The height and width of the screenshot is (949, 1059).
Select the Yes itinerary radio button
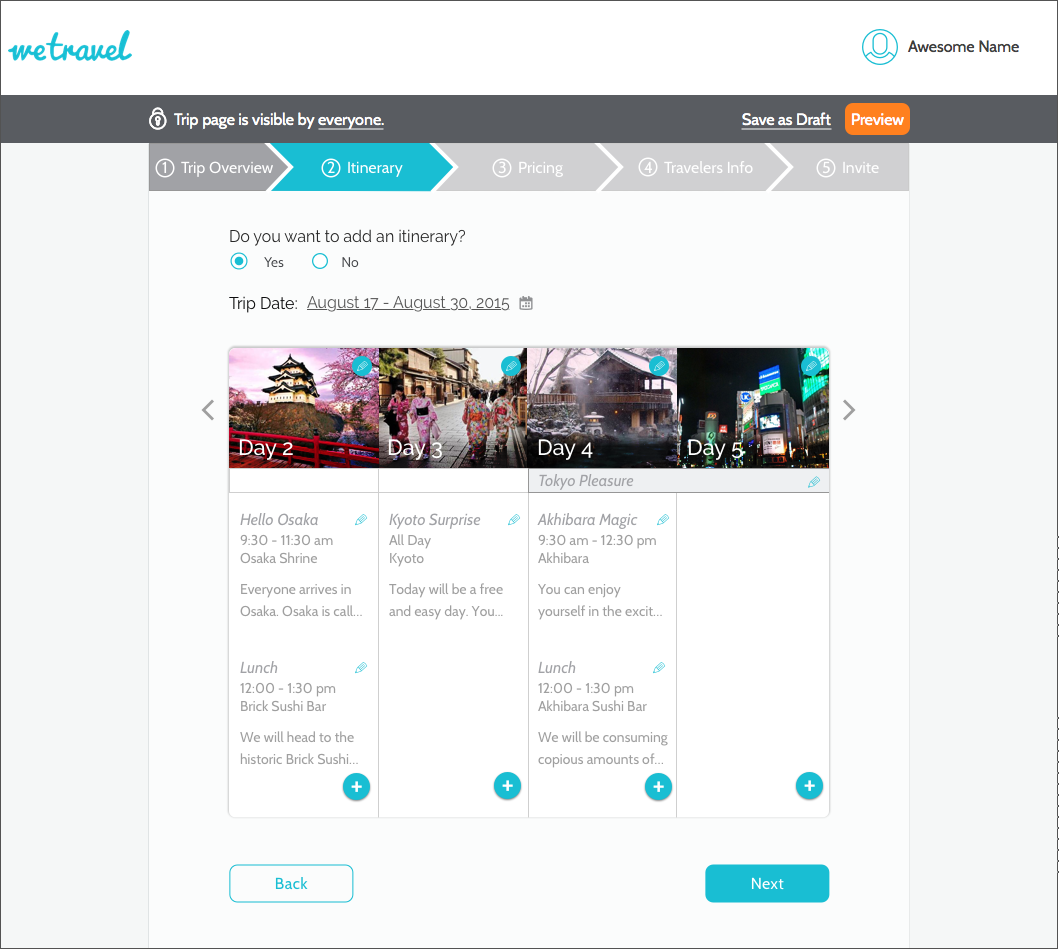coord(239,262)
